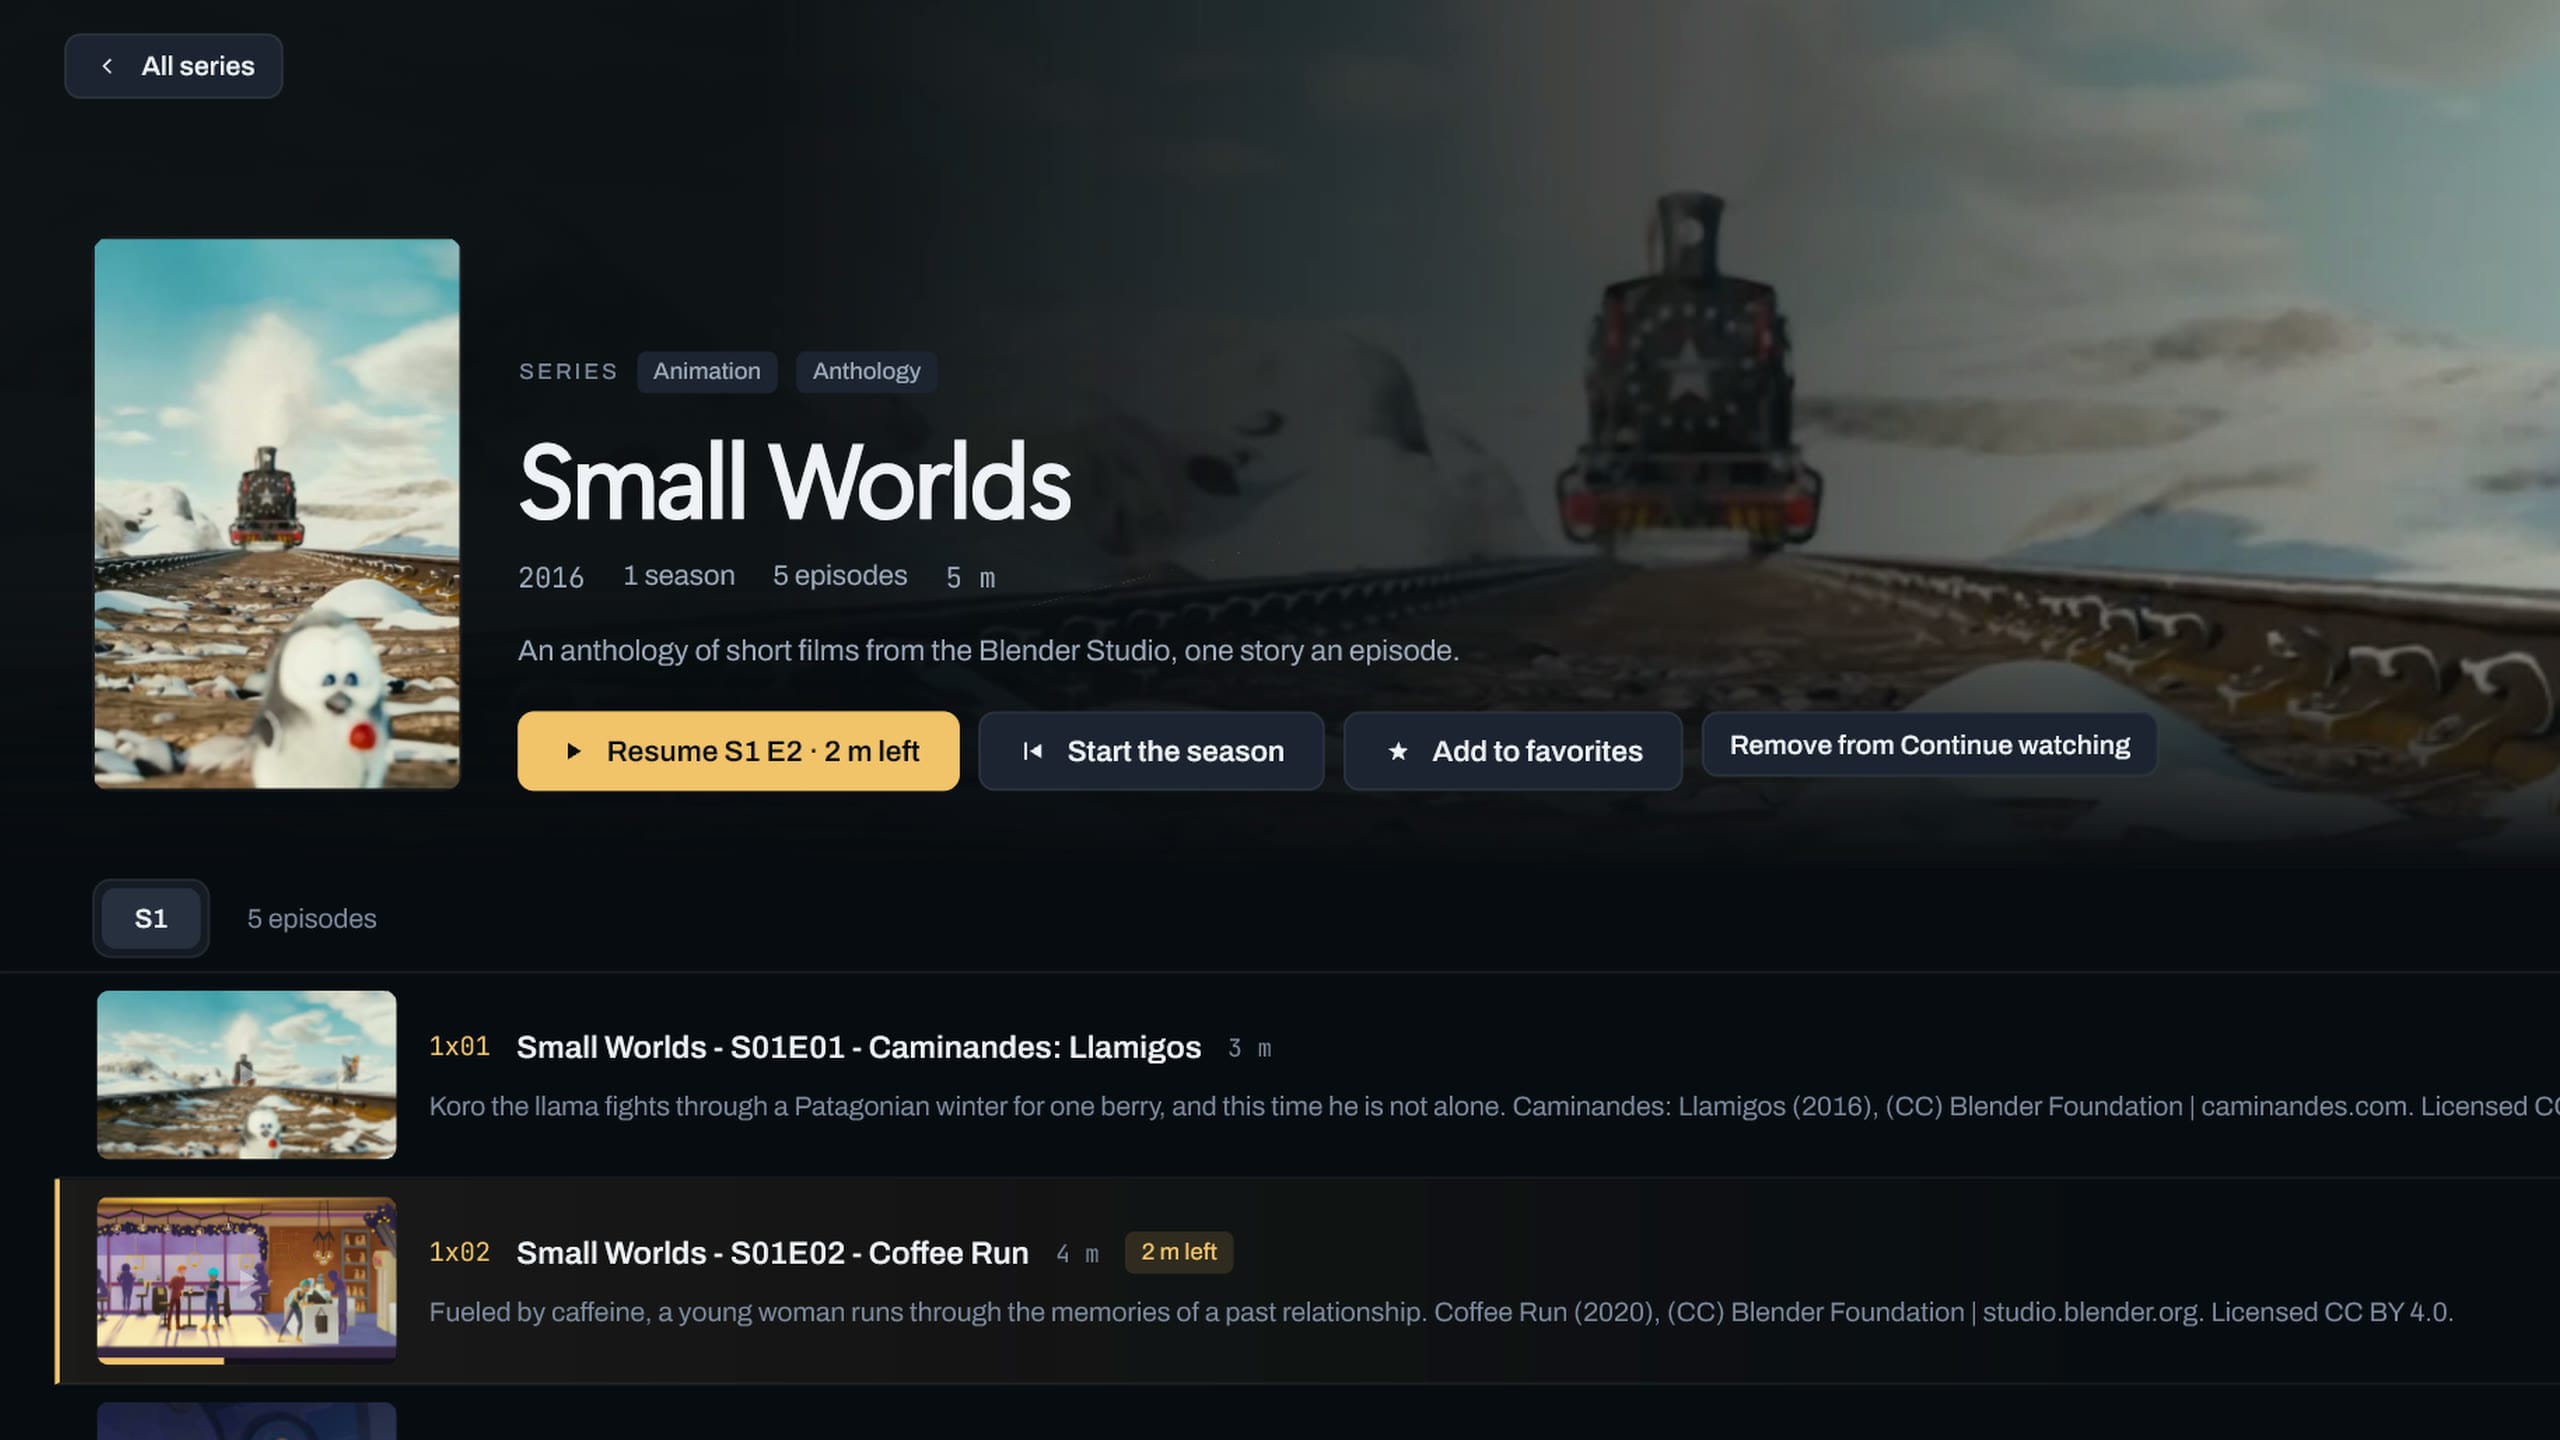Click the 2016 year in series metadata
2560x1440 pixels.
point(551,577)
